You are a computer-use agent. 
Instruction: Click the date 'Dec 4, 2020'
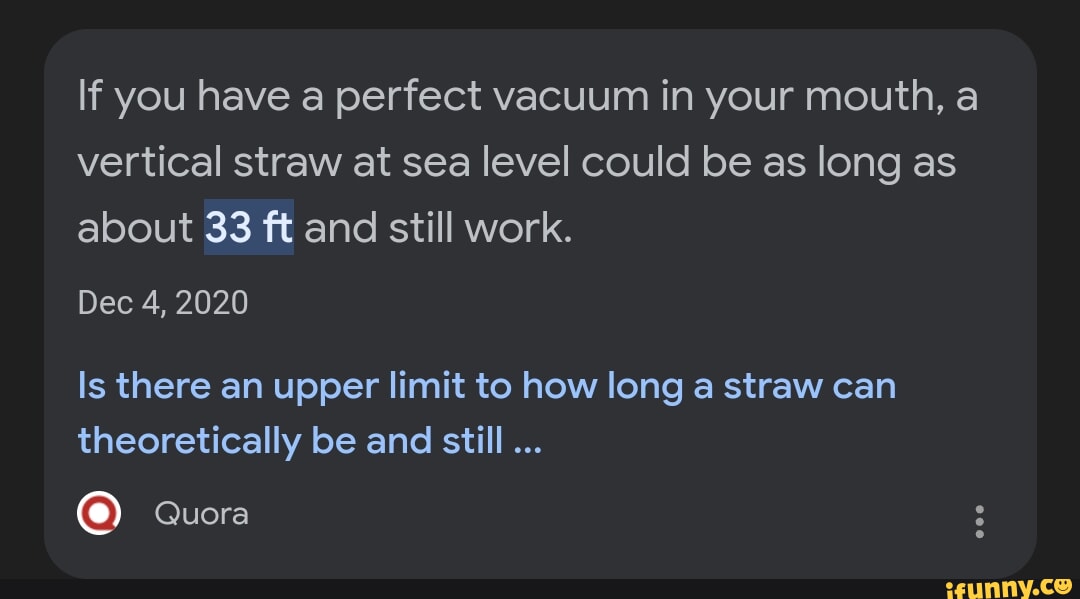click(x=163, y=303)
